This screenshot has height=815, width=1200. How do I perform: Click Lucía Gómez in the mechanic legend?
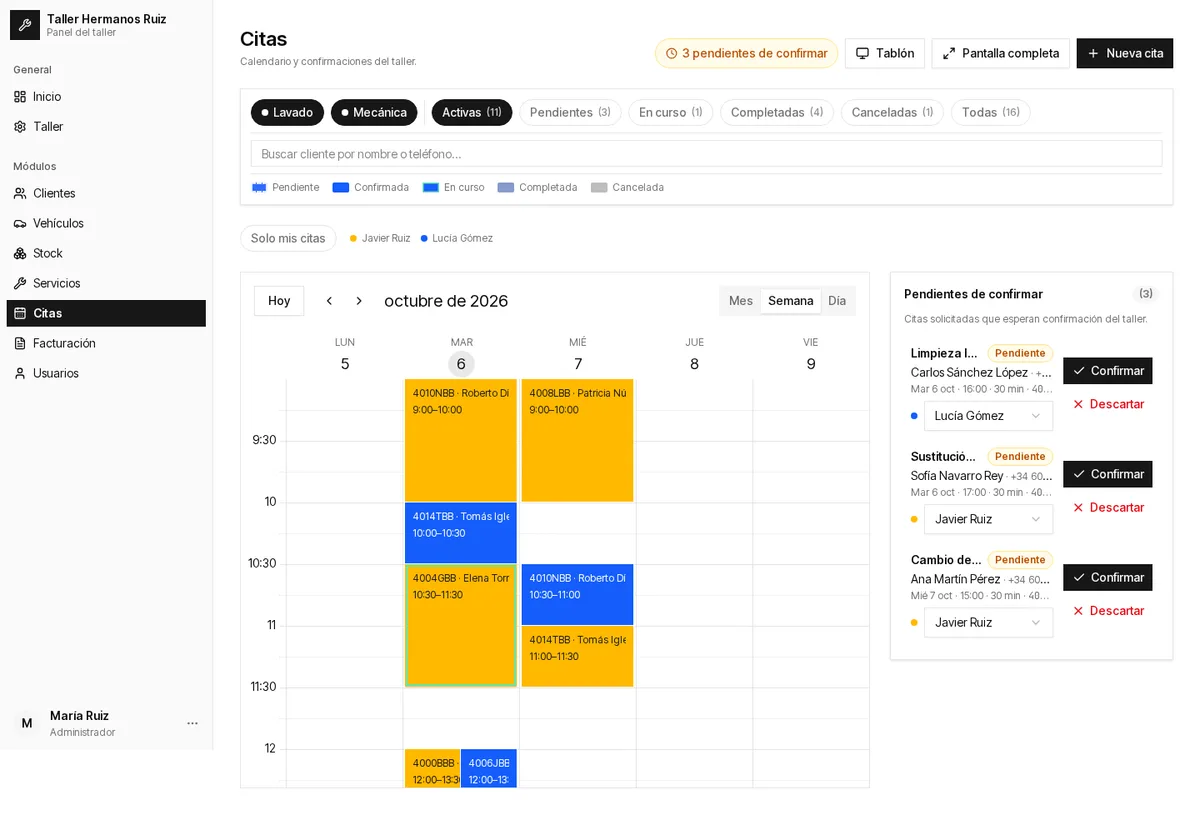[457, 238]
